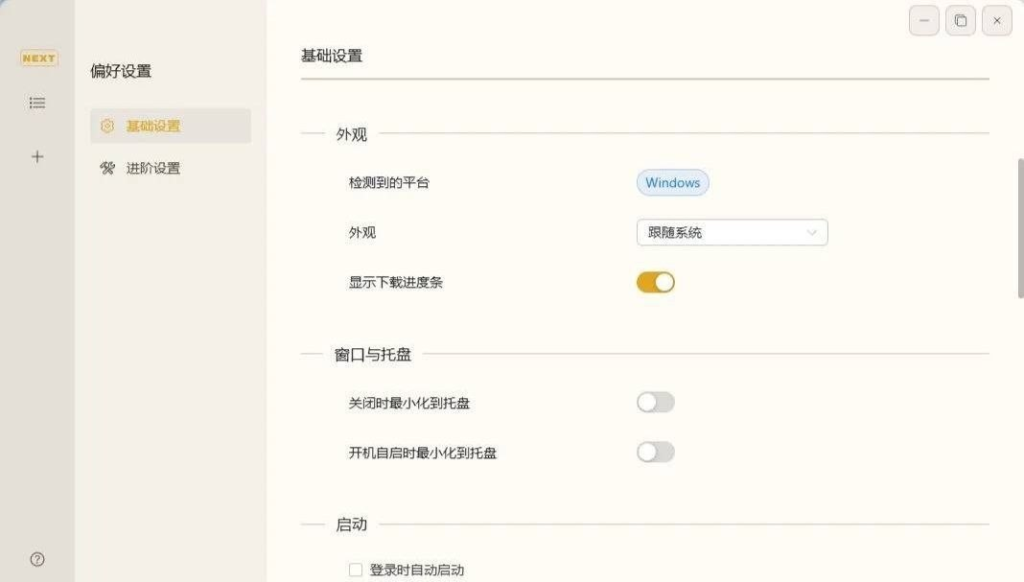Click the 基础设置 page title
The height and width of the screenshot is (582, 1024).
click(x=330, y=56)
